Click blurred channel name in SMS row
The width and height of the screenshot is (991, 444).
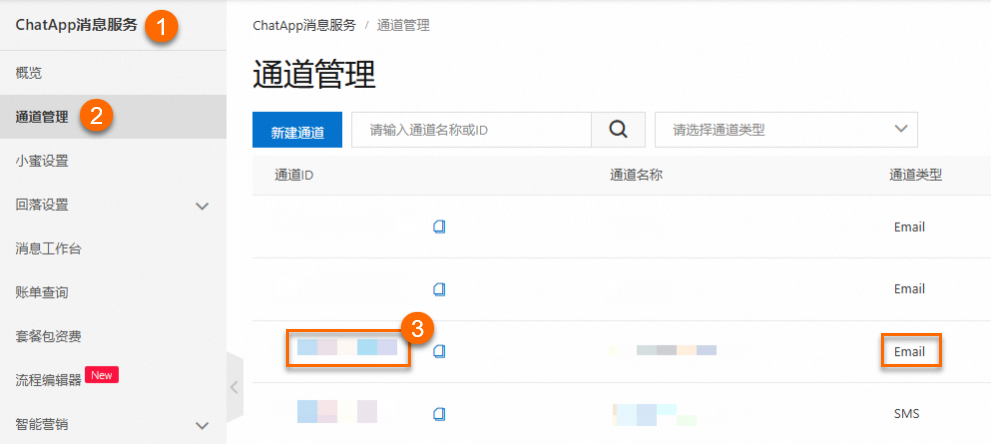[x=654, y=415]
